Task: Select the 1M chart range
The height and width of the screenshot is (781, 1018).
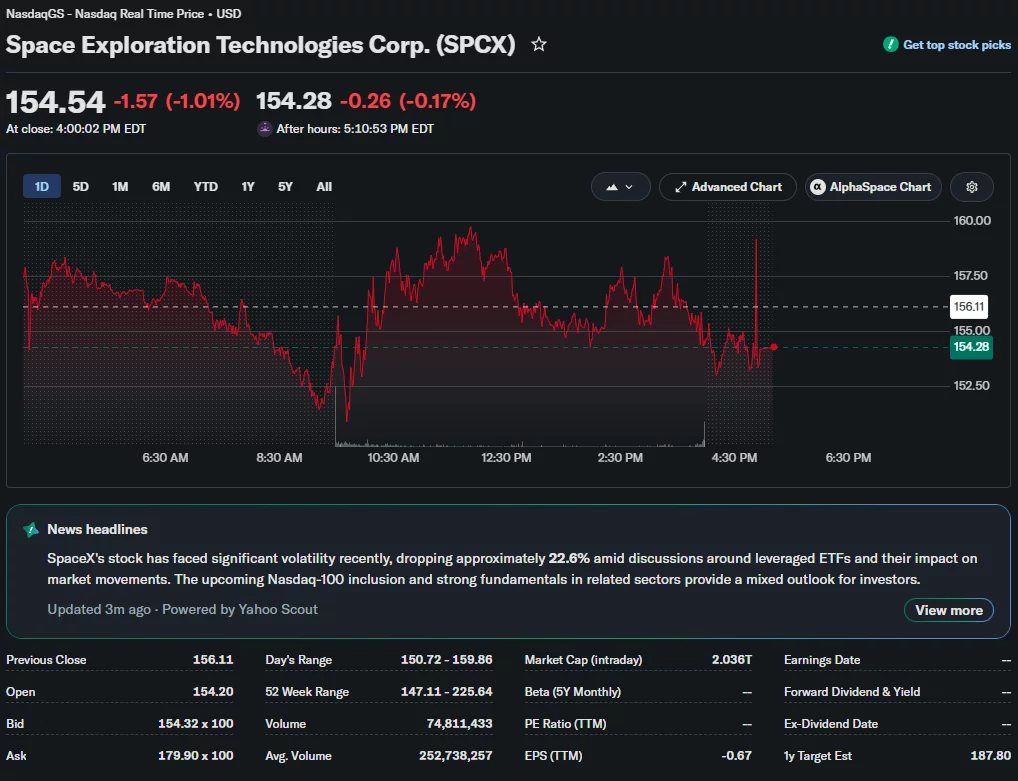Action: [x=120, y=186]
